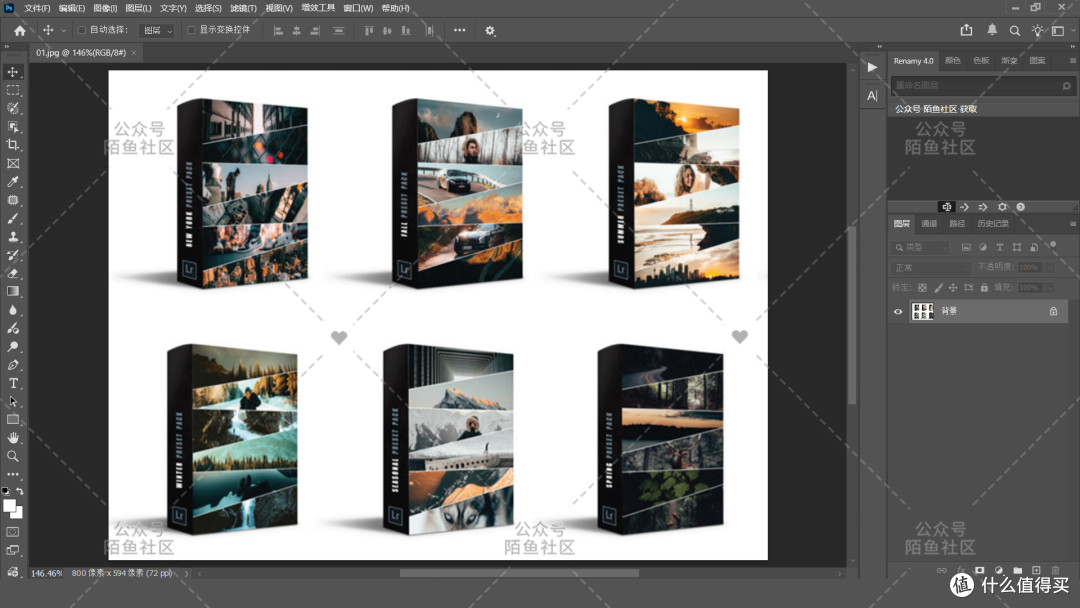Viewport: 1080px width, 608px height.
Task: Pick the Zoom tool in toolbar
Action: pyautogui.click(x=12, y=456)
